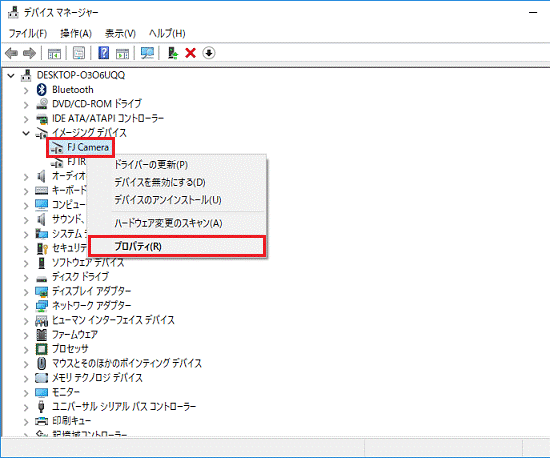Select マウスとそのほかのポインティング デバイス row
The height and width of the screenshot is (458, 550).
click(127, 363)
